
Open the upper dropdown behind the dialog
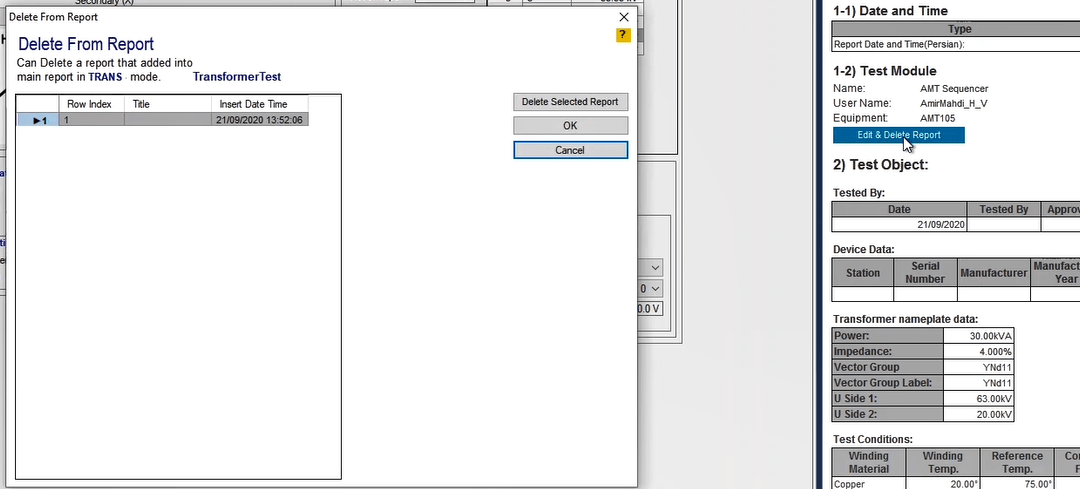(654, 268)
